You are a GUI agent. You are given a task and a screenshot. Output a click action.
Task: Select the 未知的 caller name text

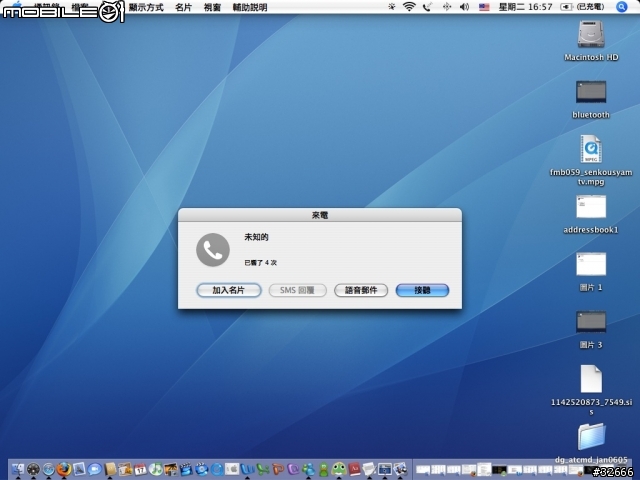[256, 237]
